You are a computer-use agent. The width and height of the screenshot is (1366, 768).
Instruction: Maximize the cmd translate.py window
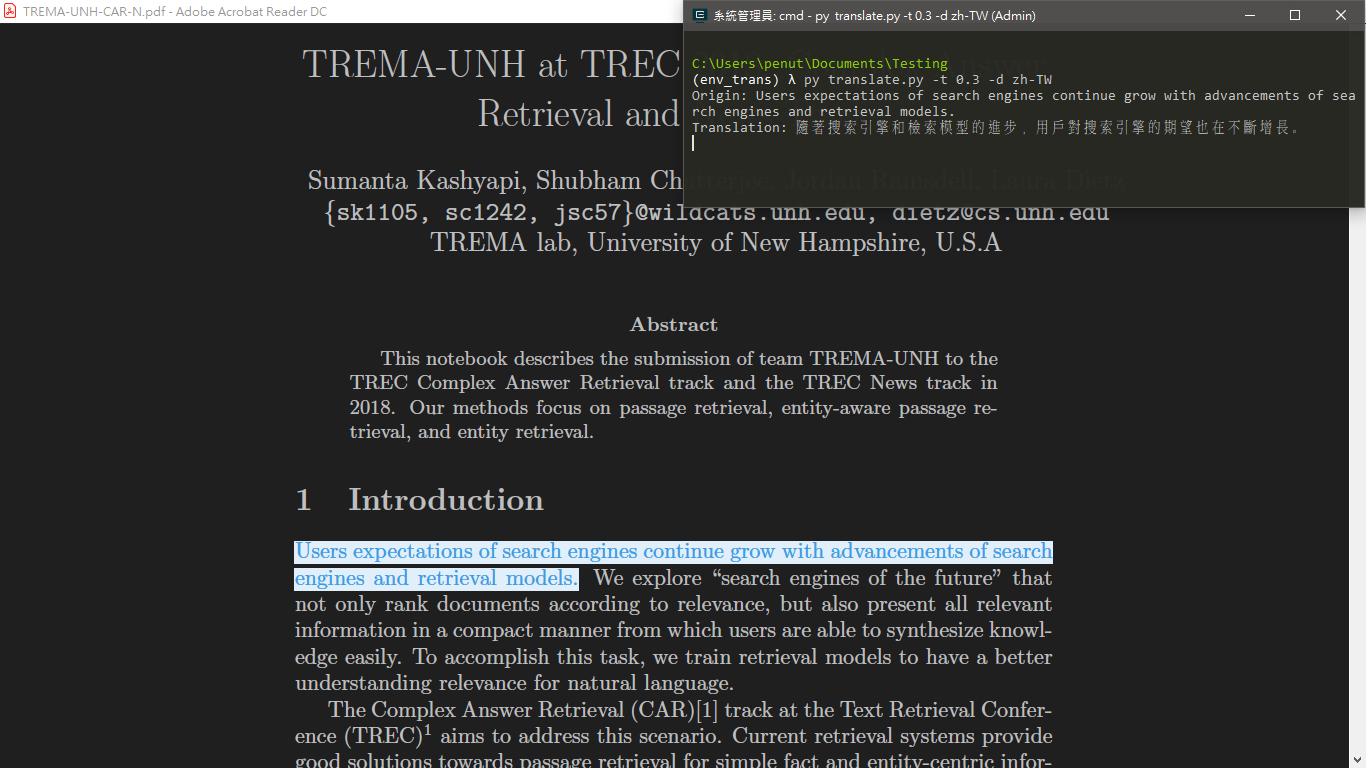[x=1295, y=15]
